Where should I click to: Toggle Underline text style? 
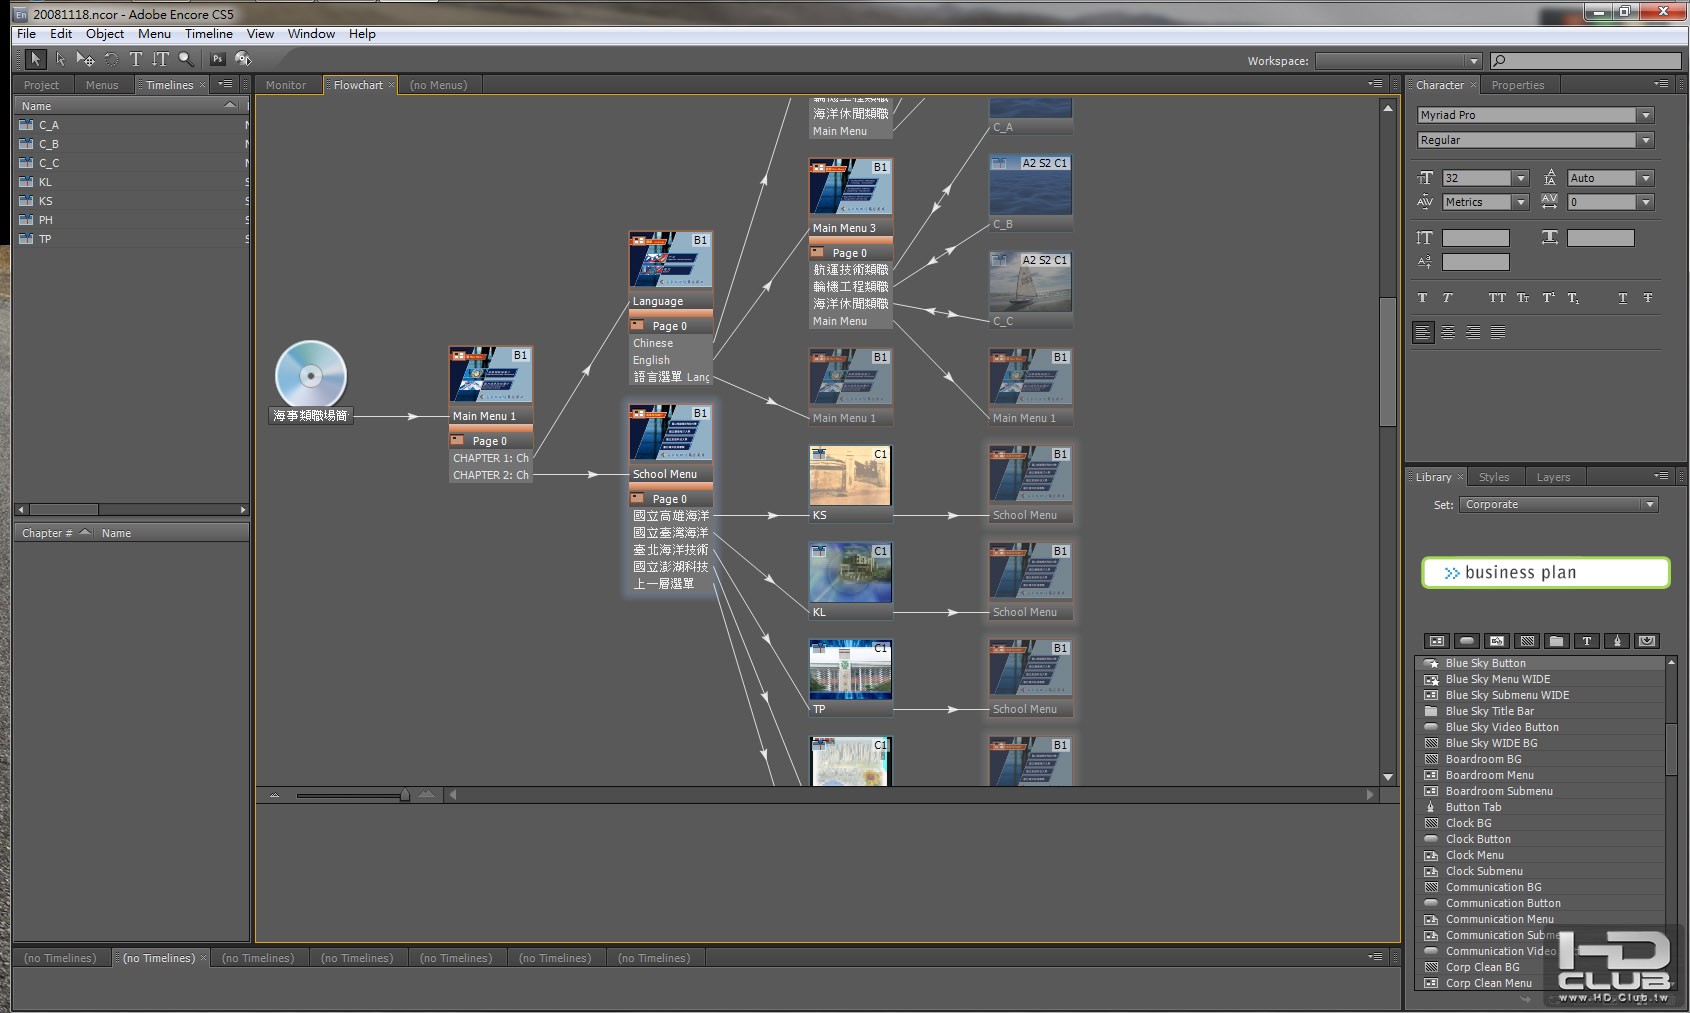point(1622,298)
